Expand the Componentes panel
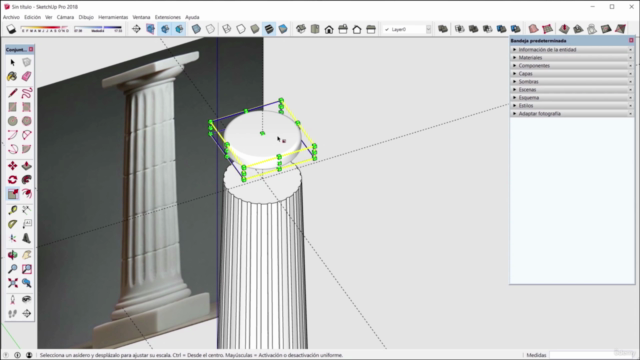This screenshot has height=360, width=640. coord(572,65)
